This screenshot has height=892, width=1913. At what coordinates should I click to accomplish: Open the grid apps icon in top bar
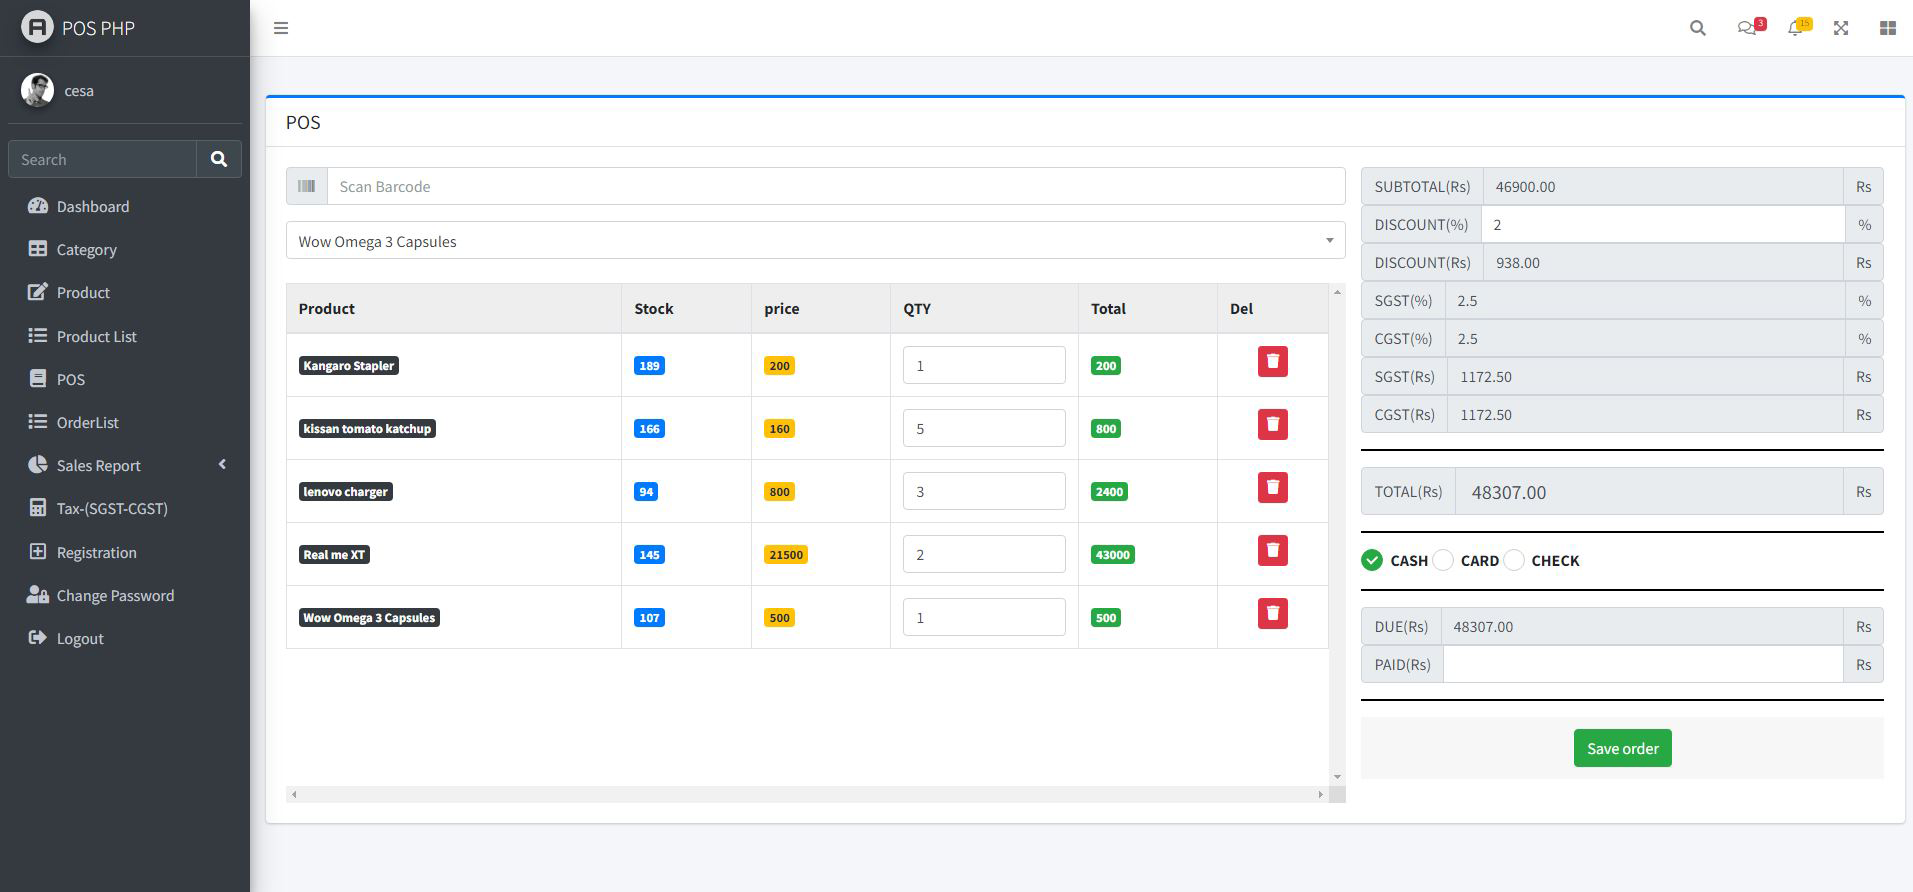pyautogui.click(x=1887, y=28)
